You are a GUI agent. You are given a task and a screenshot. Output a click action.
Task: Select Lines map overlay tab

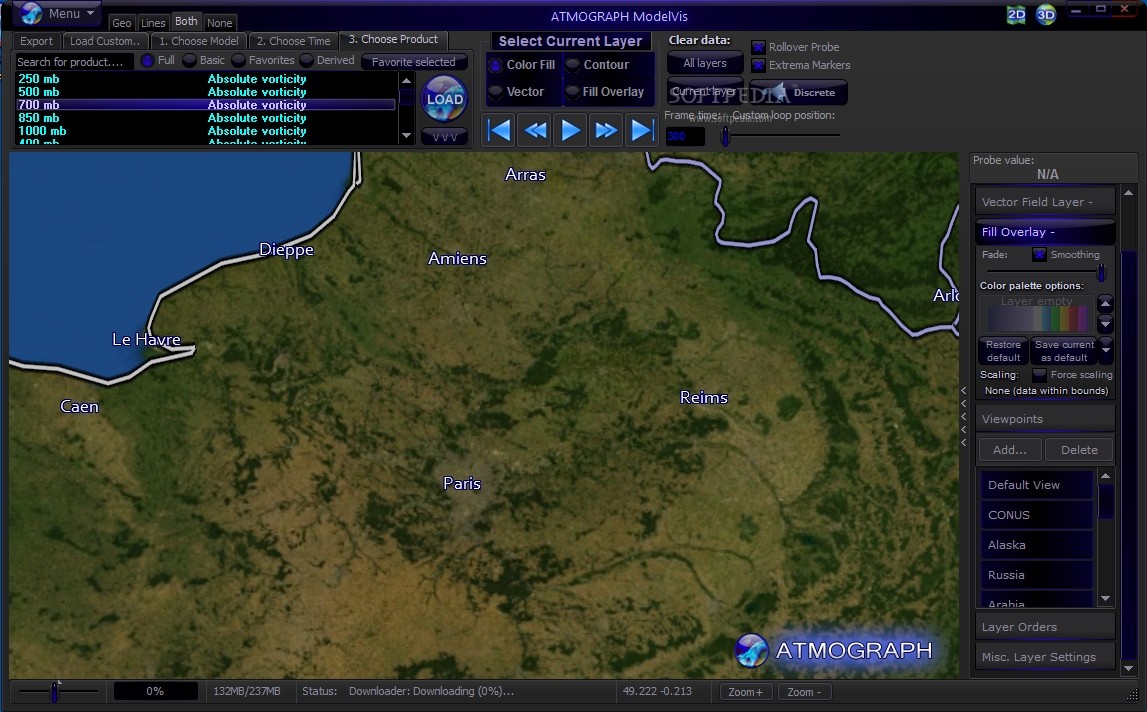(x=153, y=23)
